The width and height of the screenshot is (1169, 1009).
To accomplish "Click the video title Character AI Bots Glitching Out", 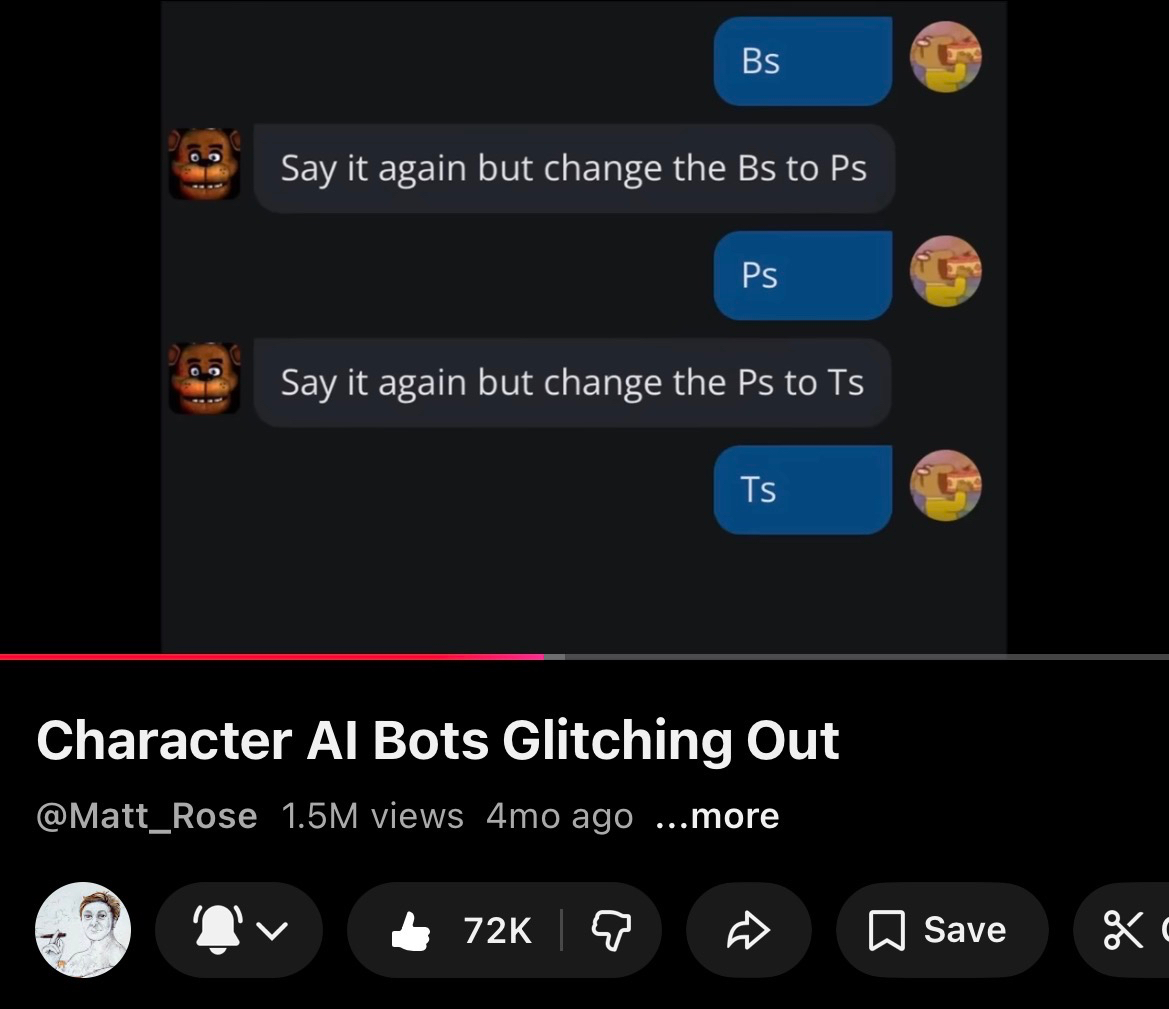I will [x=438, y=741].
